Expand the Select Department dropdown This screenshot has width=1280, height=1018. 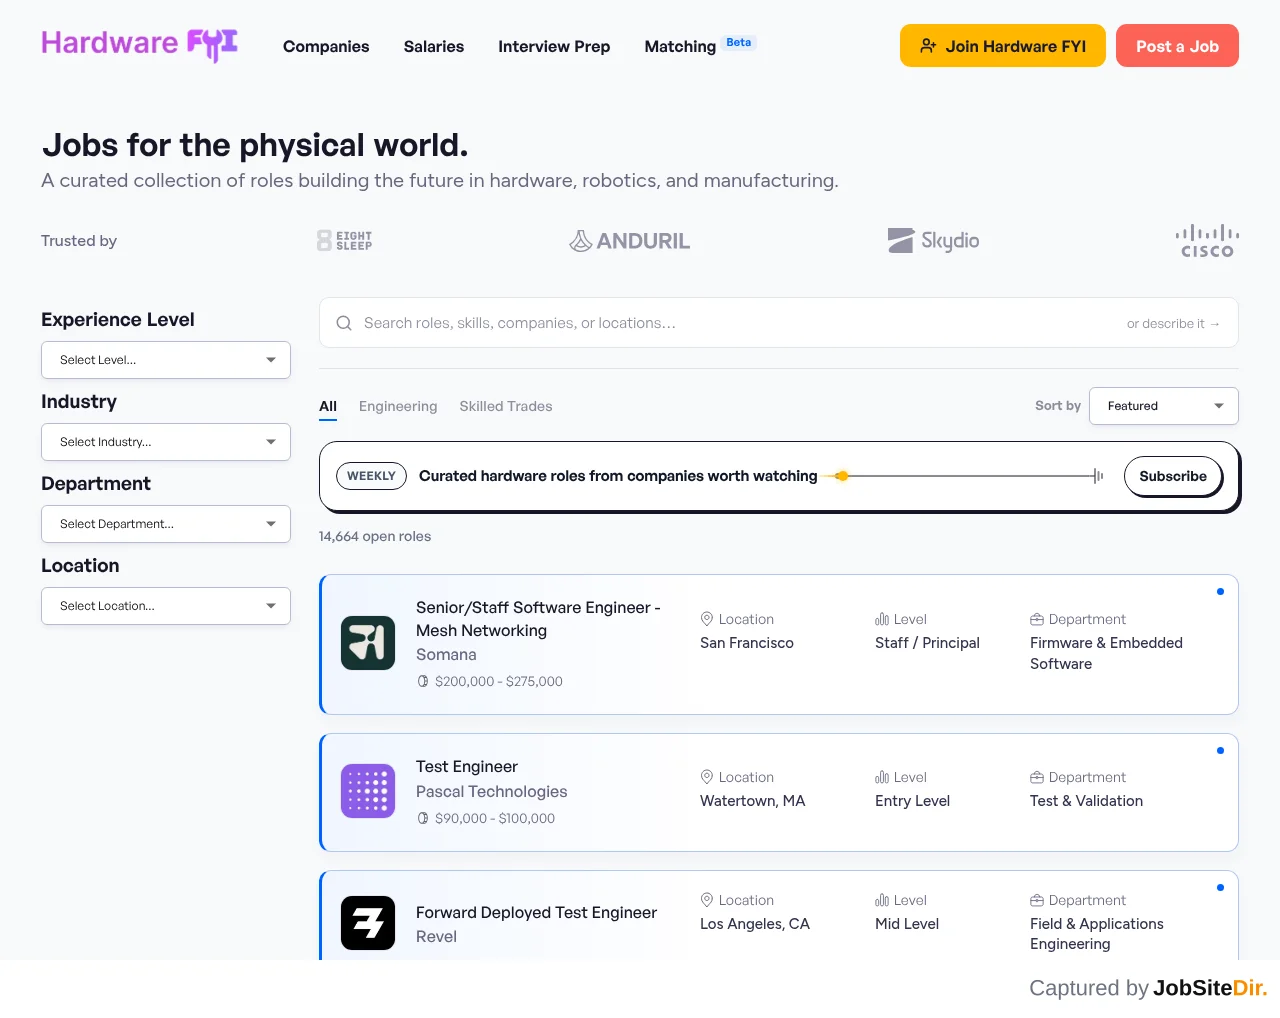click(166, 524)
